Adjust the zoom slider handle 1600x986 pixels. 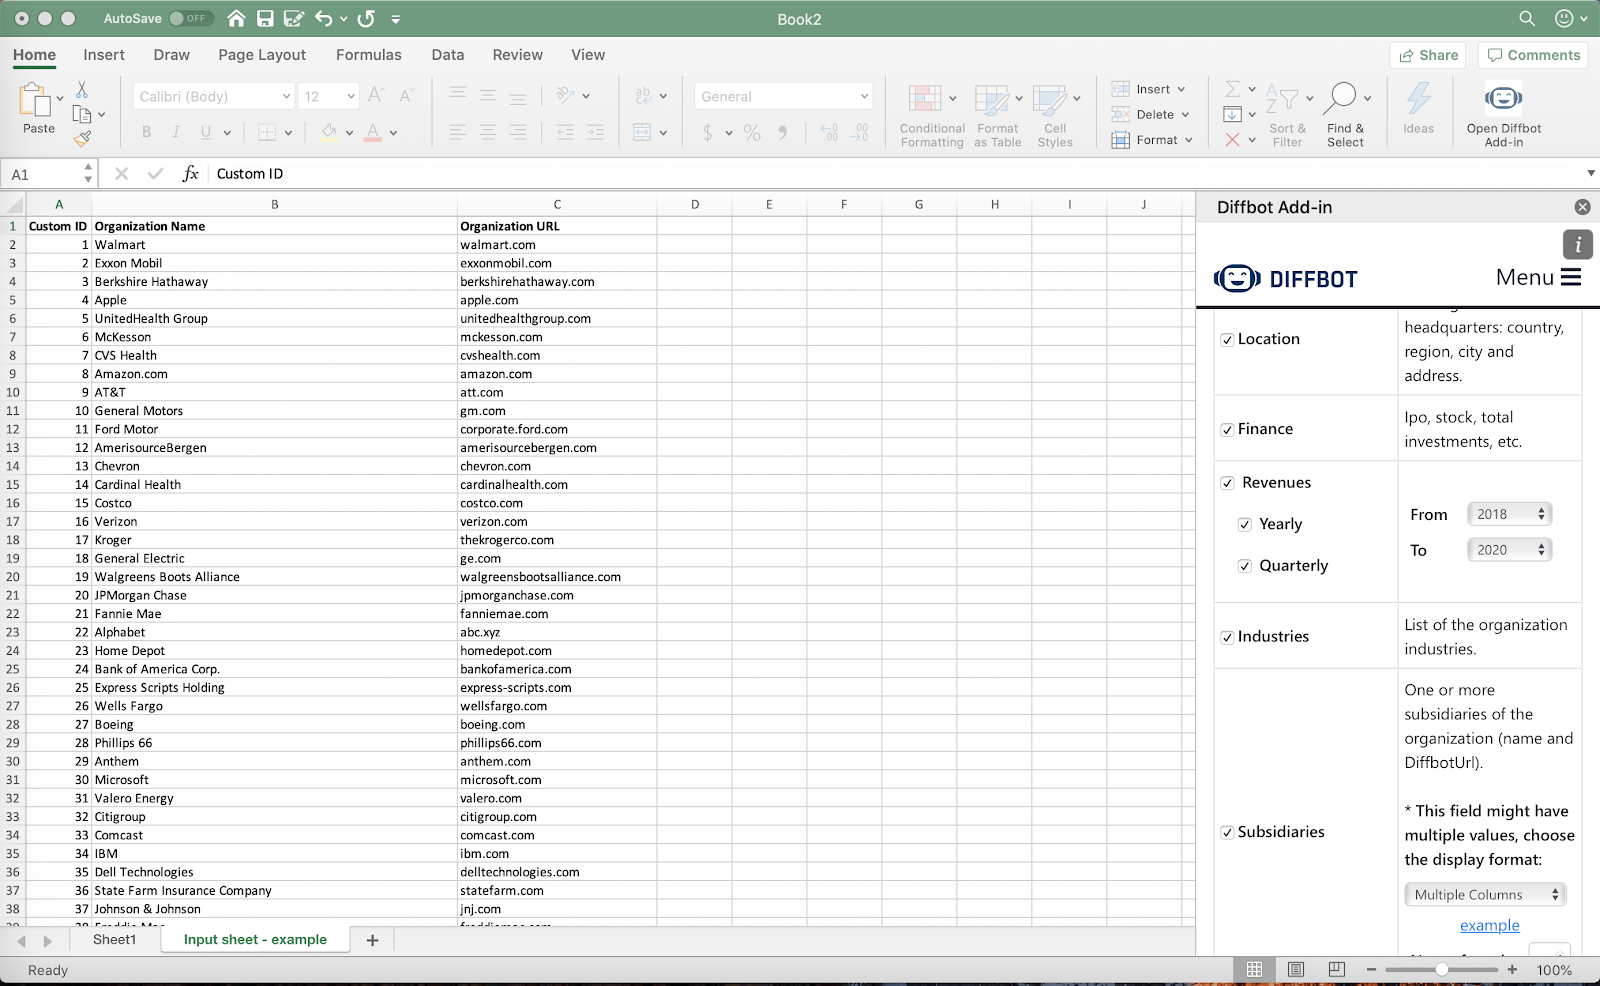1441,969
